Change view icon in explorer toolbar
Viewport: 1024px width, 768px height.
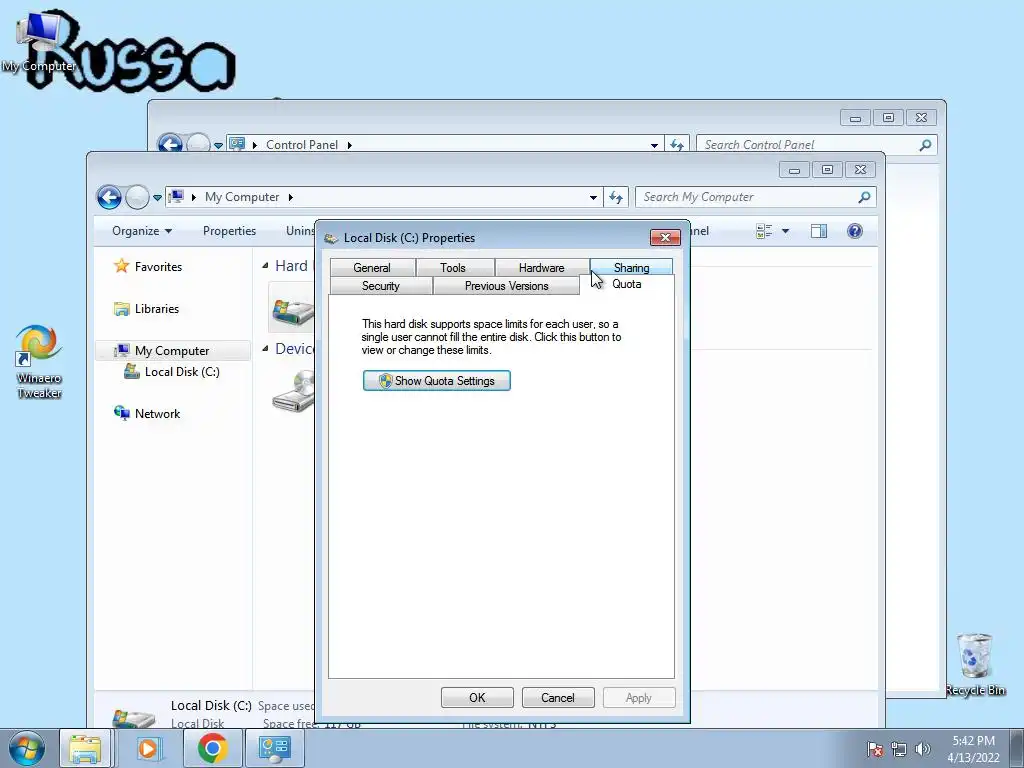coord(763,231)
